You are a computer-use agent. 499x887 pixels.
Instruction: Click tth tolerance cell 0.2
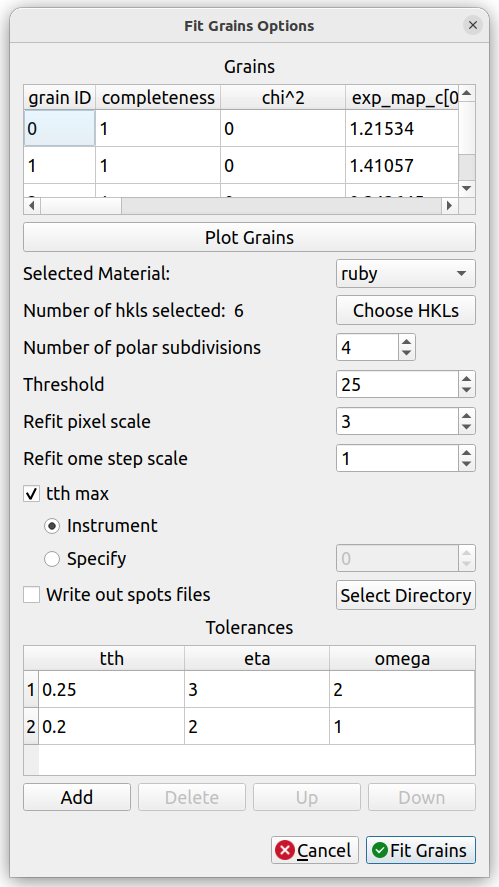(x=111, y=726)
